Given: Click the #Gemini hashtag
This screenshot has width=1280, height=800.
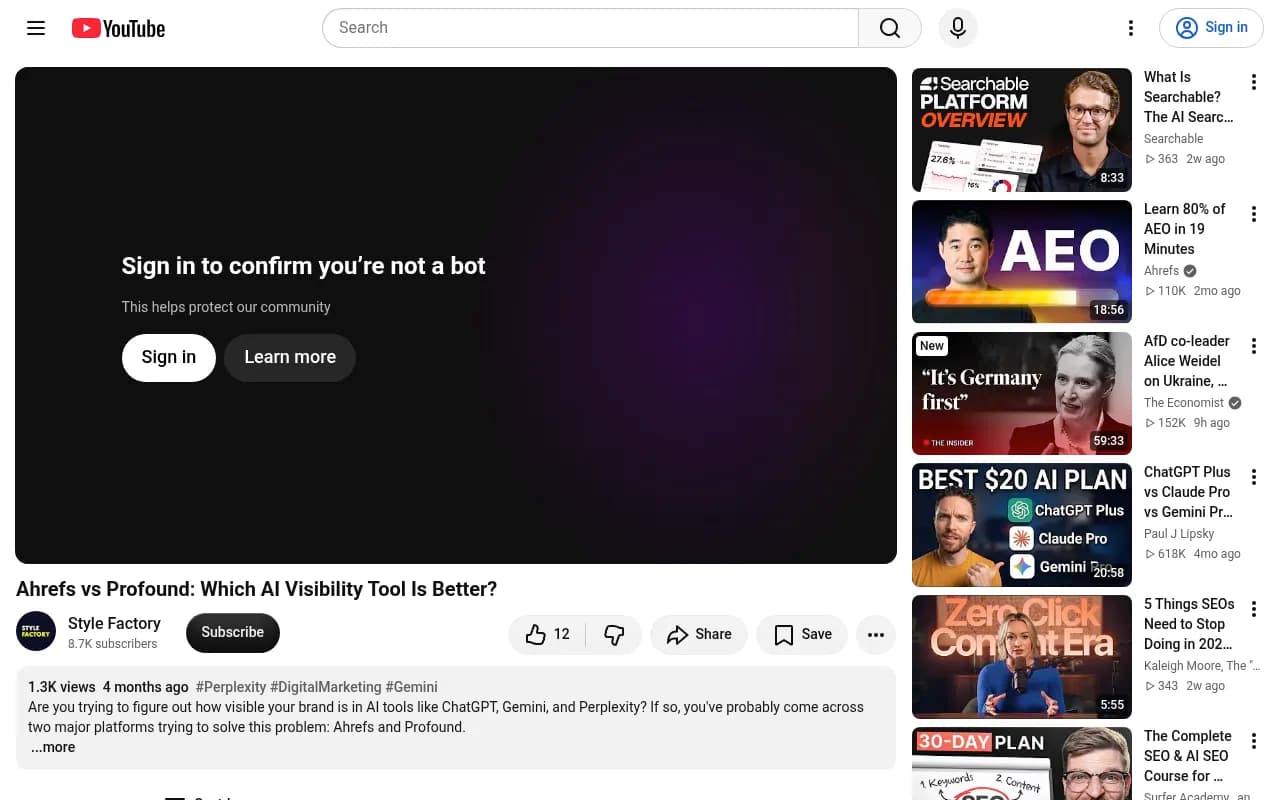Looking at the screenshot, I should tap(411, 687).
